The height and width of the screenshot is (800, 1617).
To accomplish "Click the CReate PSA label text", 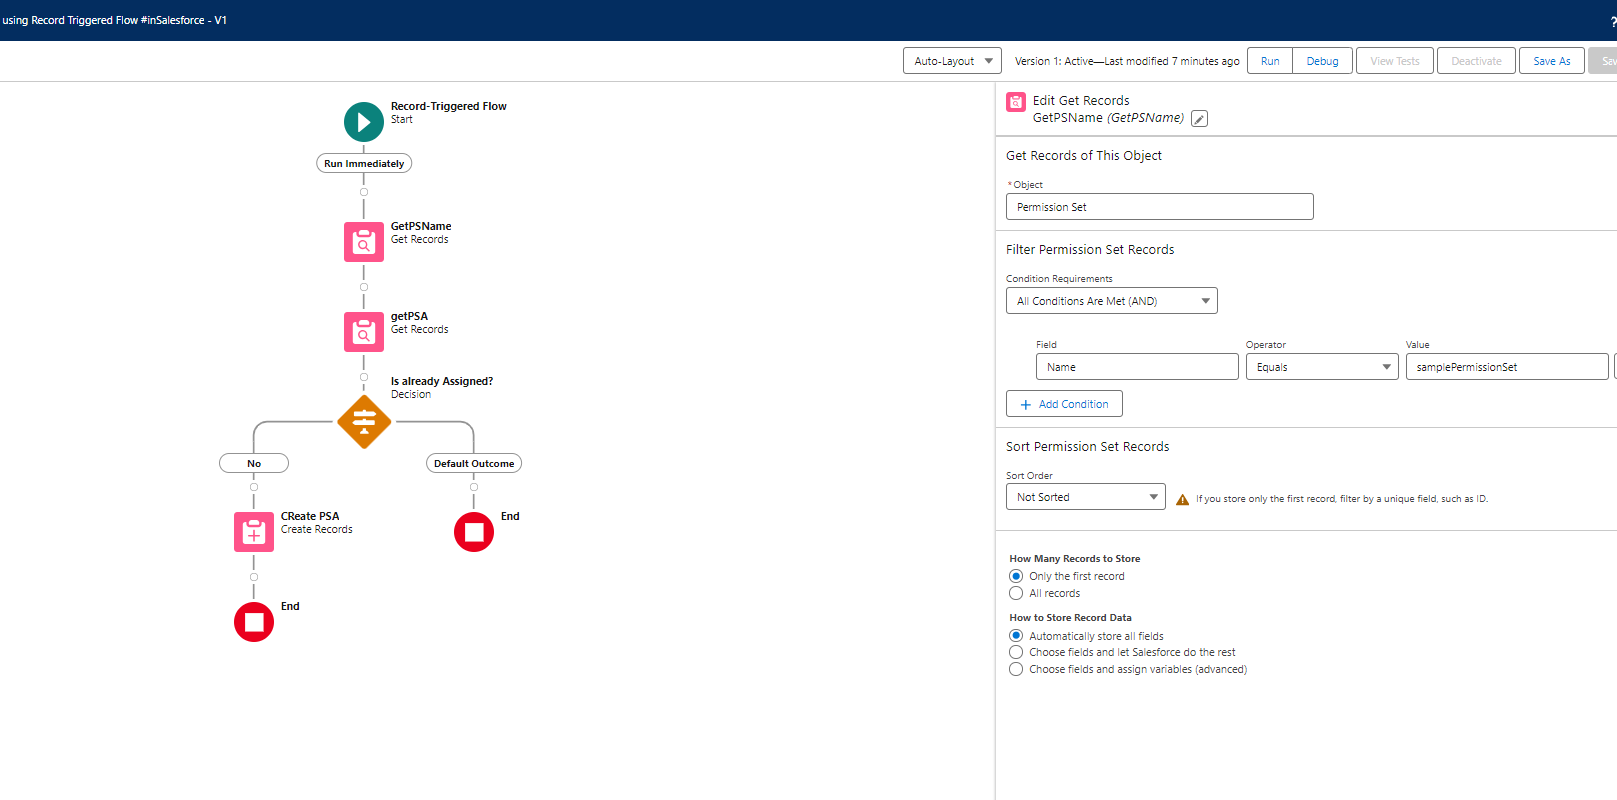I will (x=310, y=516).
